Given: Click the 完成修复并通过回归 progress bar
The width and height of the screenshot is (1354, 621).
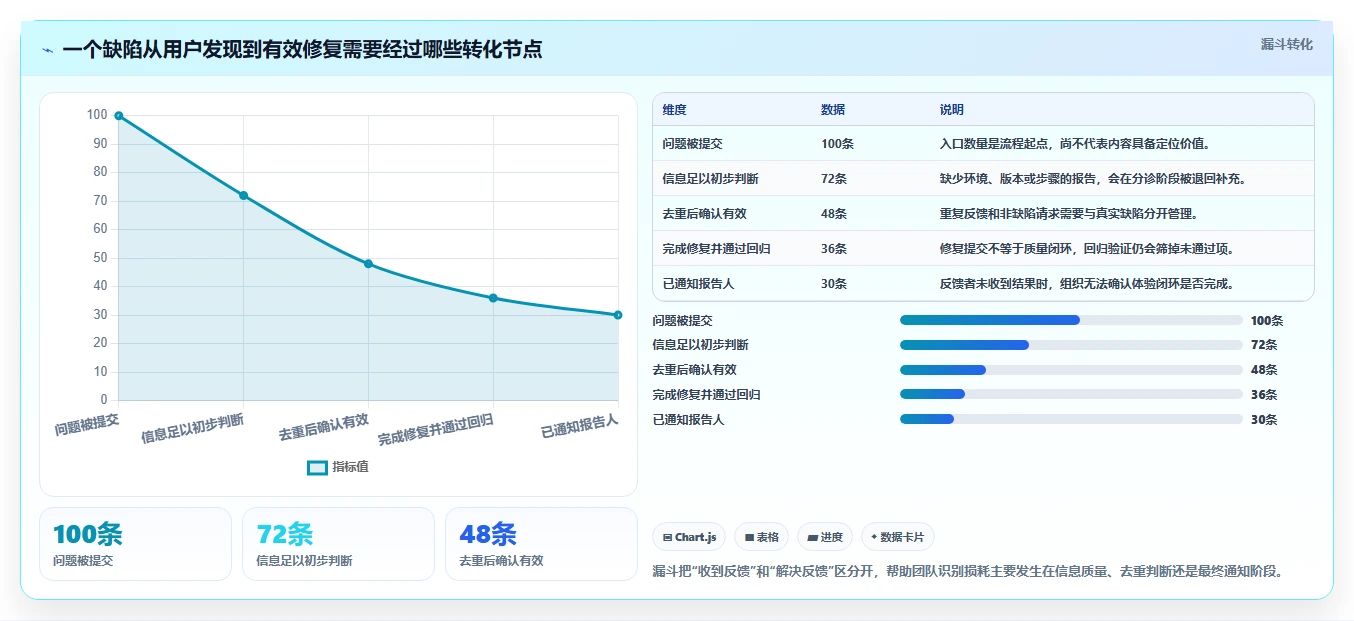Looking at the screenshot, I should (x=1071, y=395).
